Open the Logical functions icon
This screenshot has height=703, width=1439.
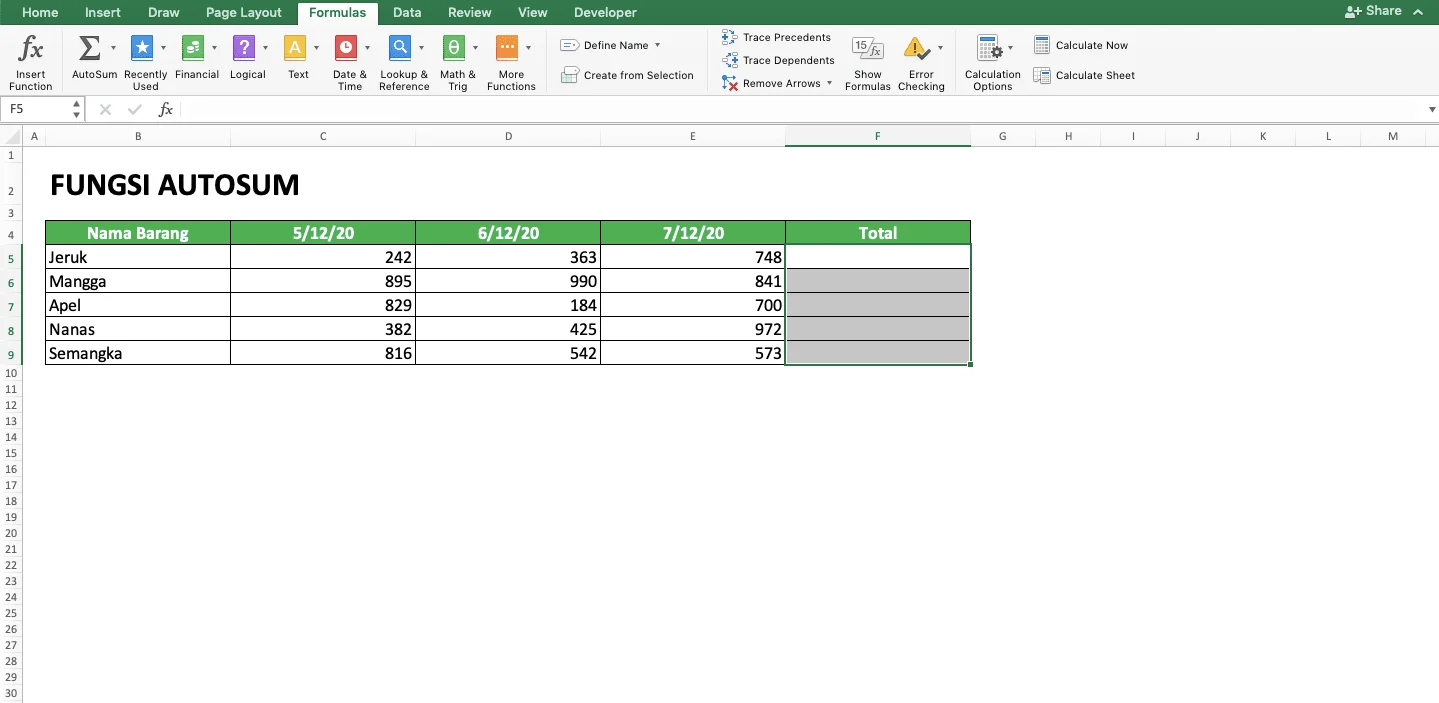coord(243,48)
